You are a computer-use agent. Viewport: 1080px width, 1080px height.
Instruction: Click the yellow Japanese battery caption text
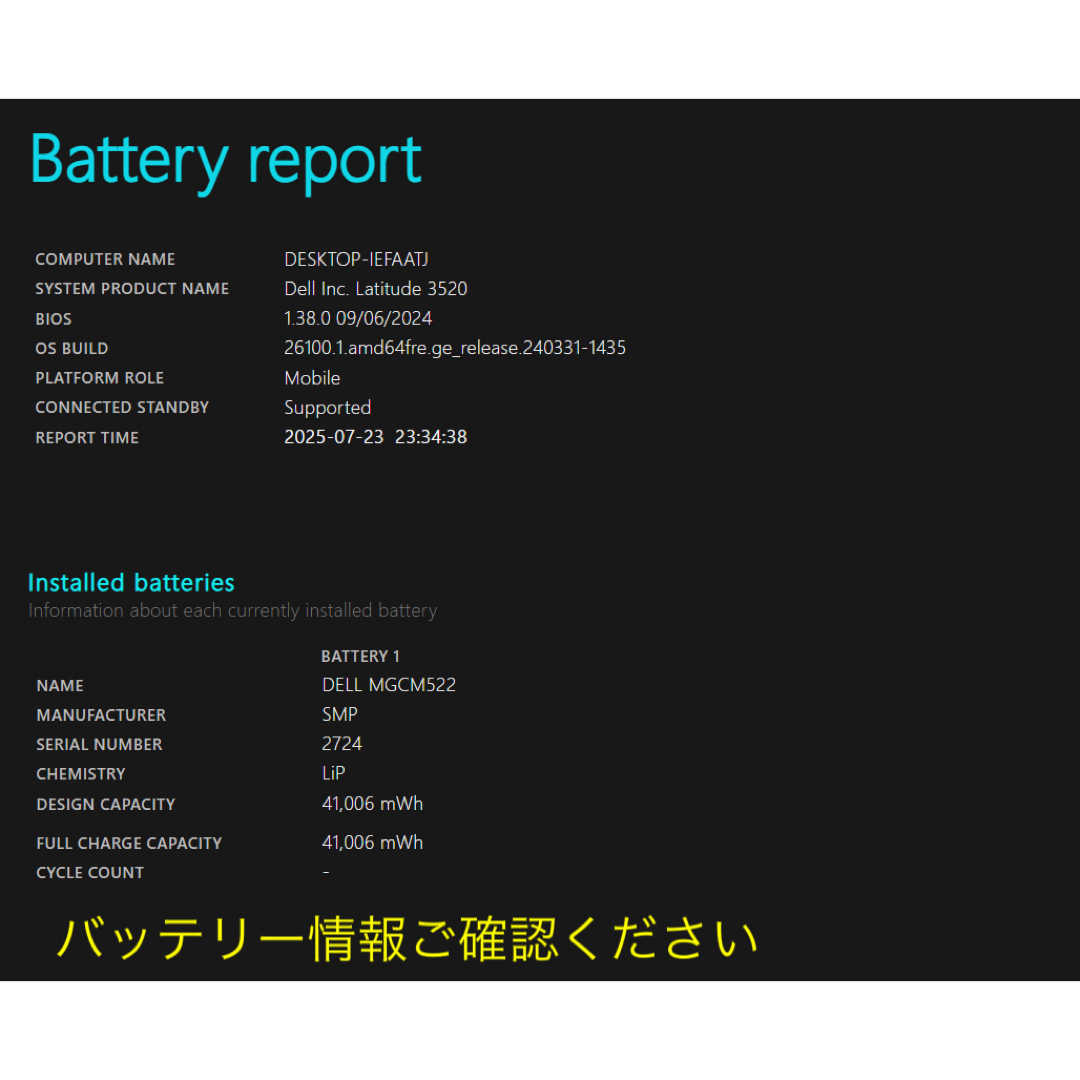tap(407, 939)
